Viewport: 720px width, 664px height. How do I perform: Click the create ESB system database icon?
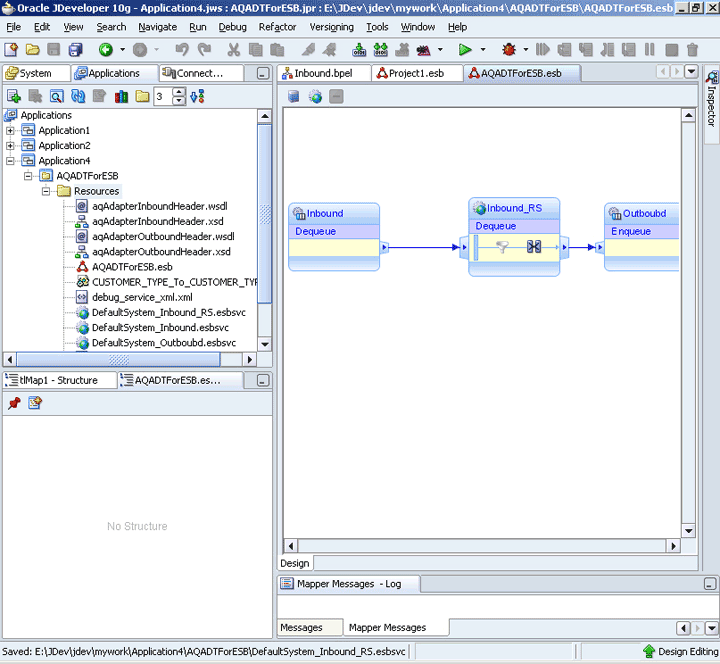tap(294, 97)
